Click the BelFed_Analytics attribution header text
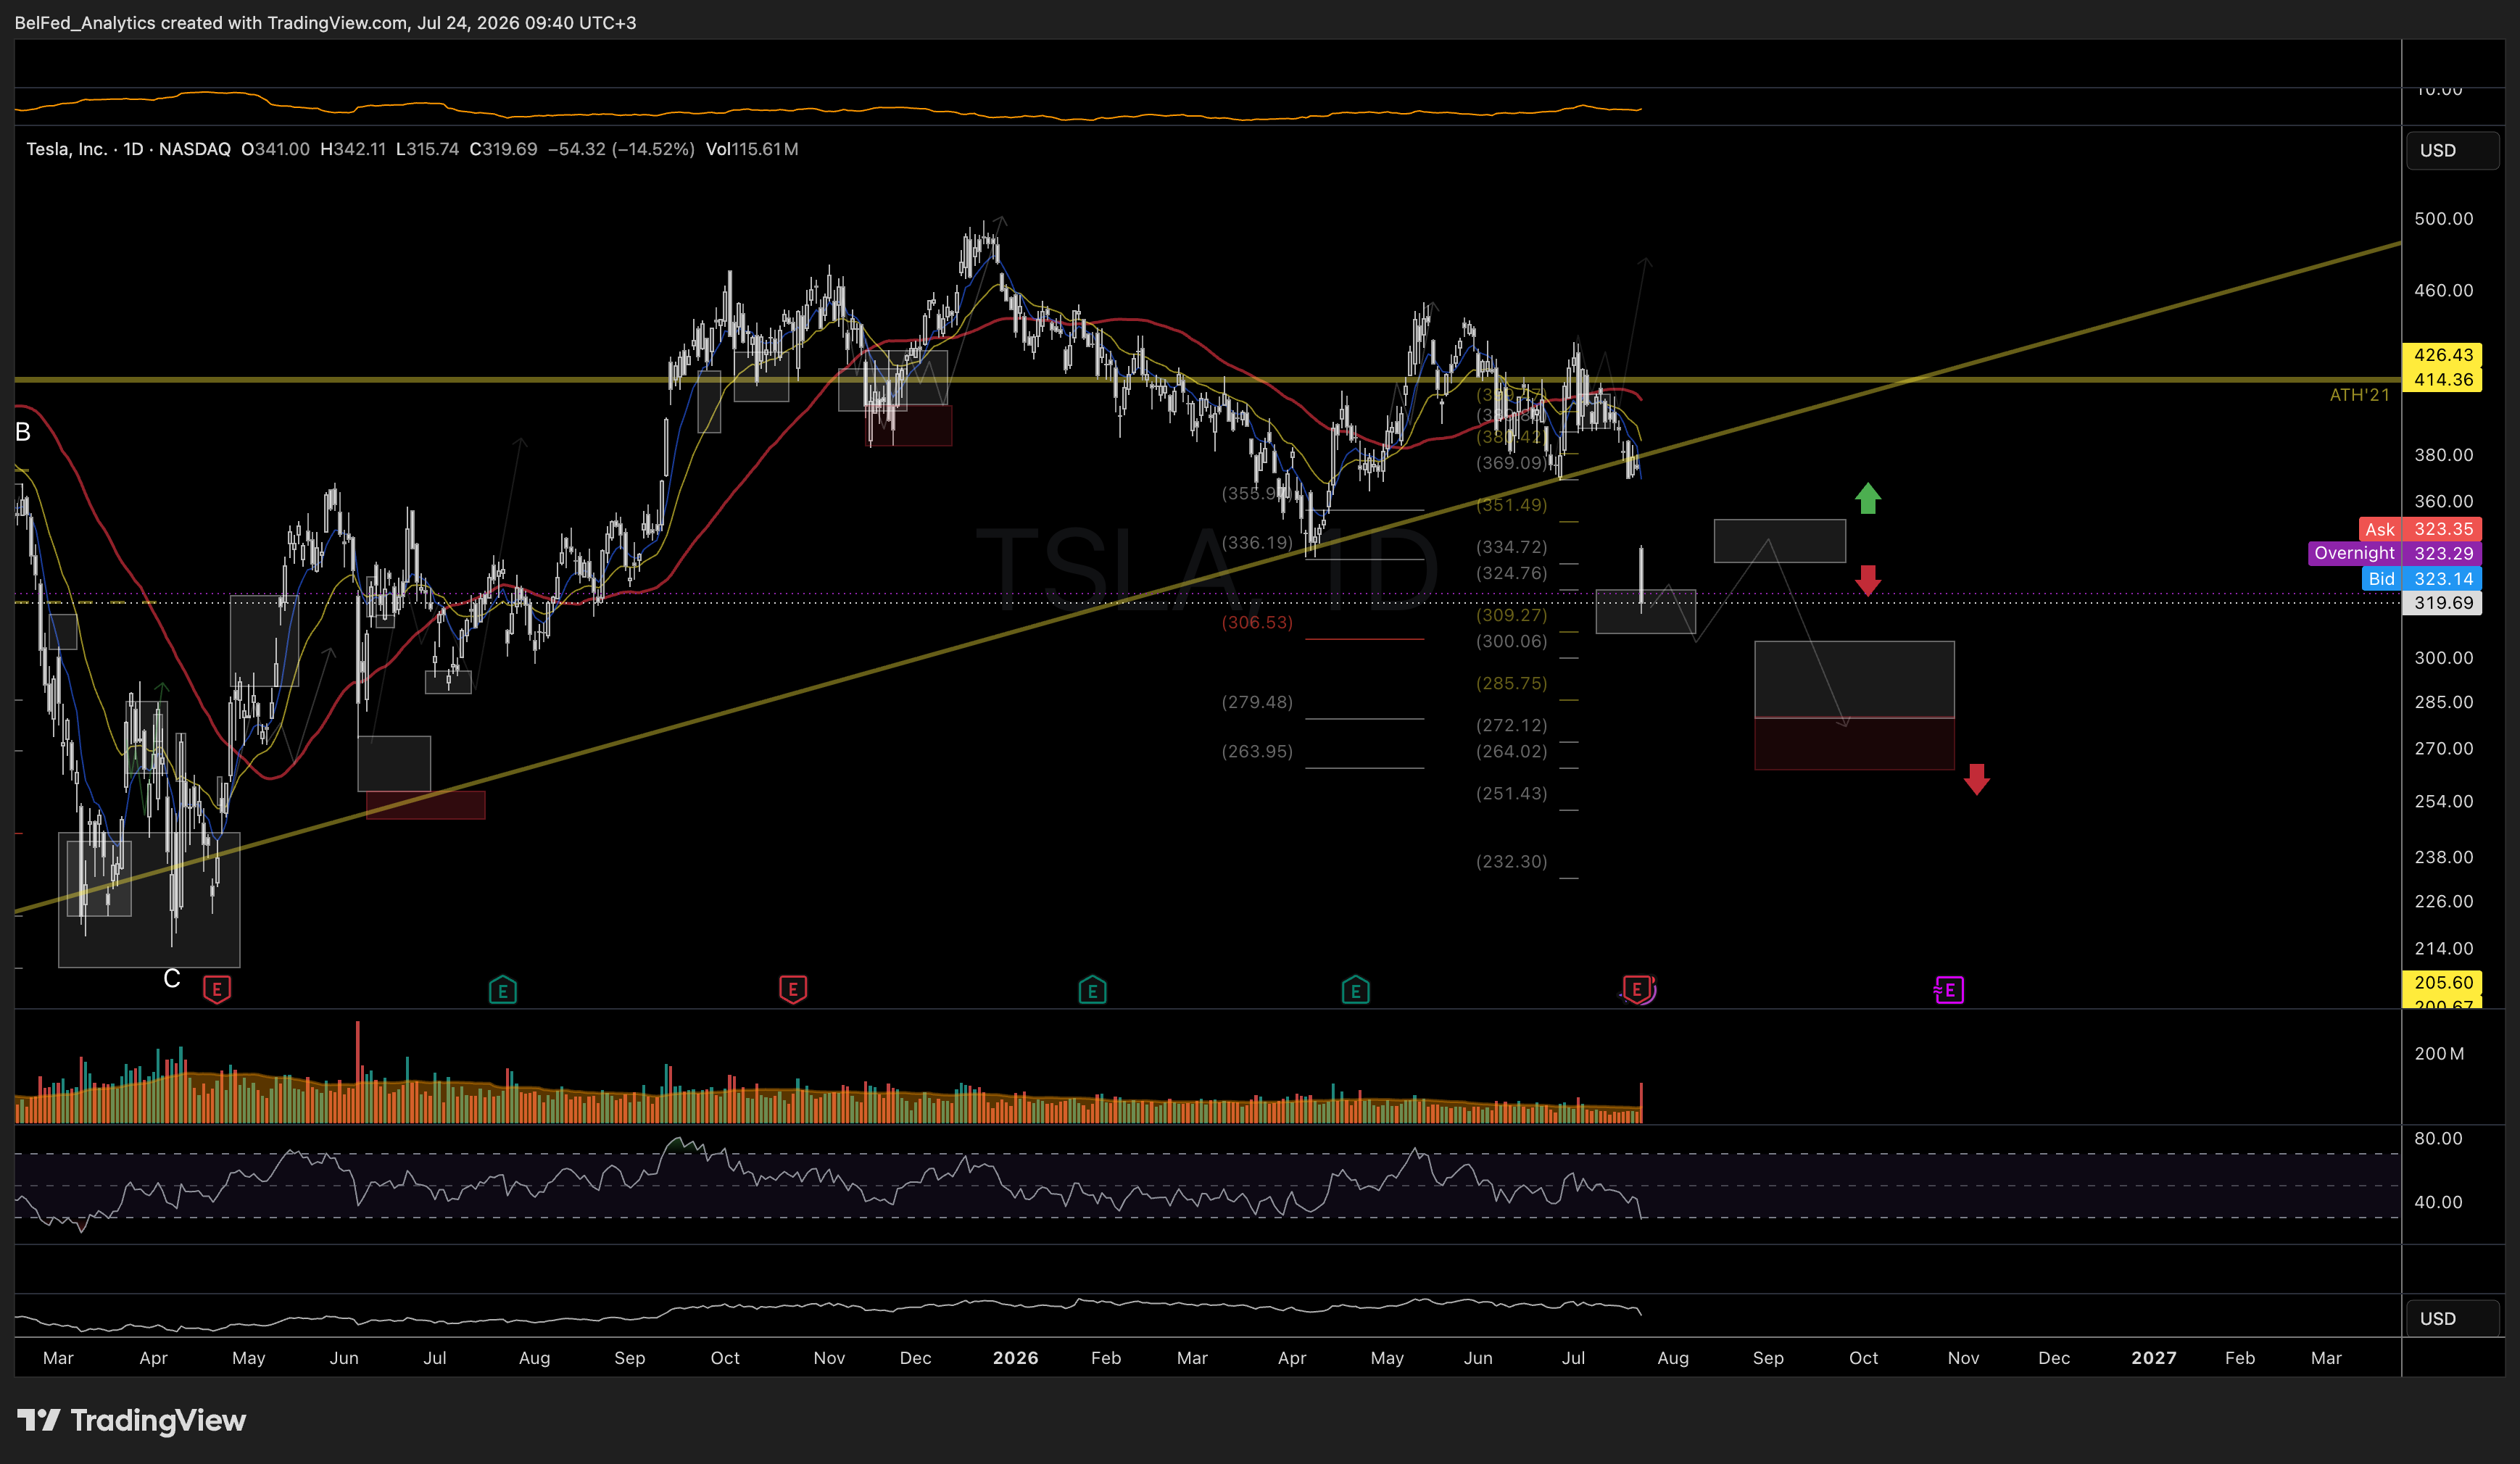This screenshot has width=2520, height=1464. (x=325, y=22)
